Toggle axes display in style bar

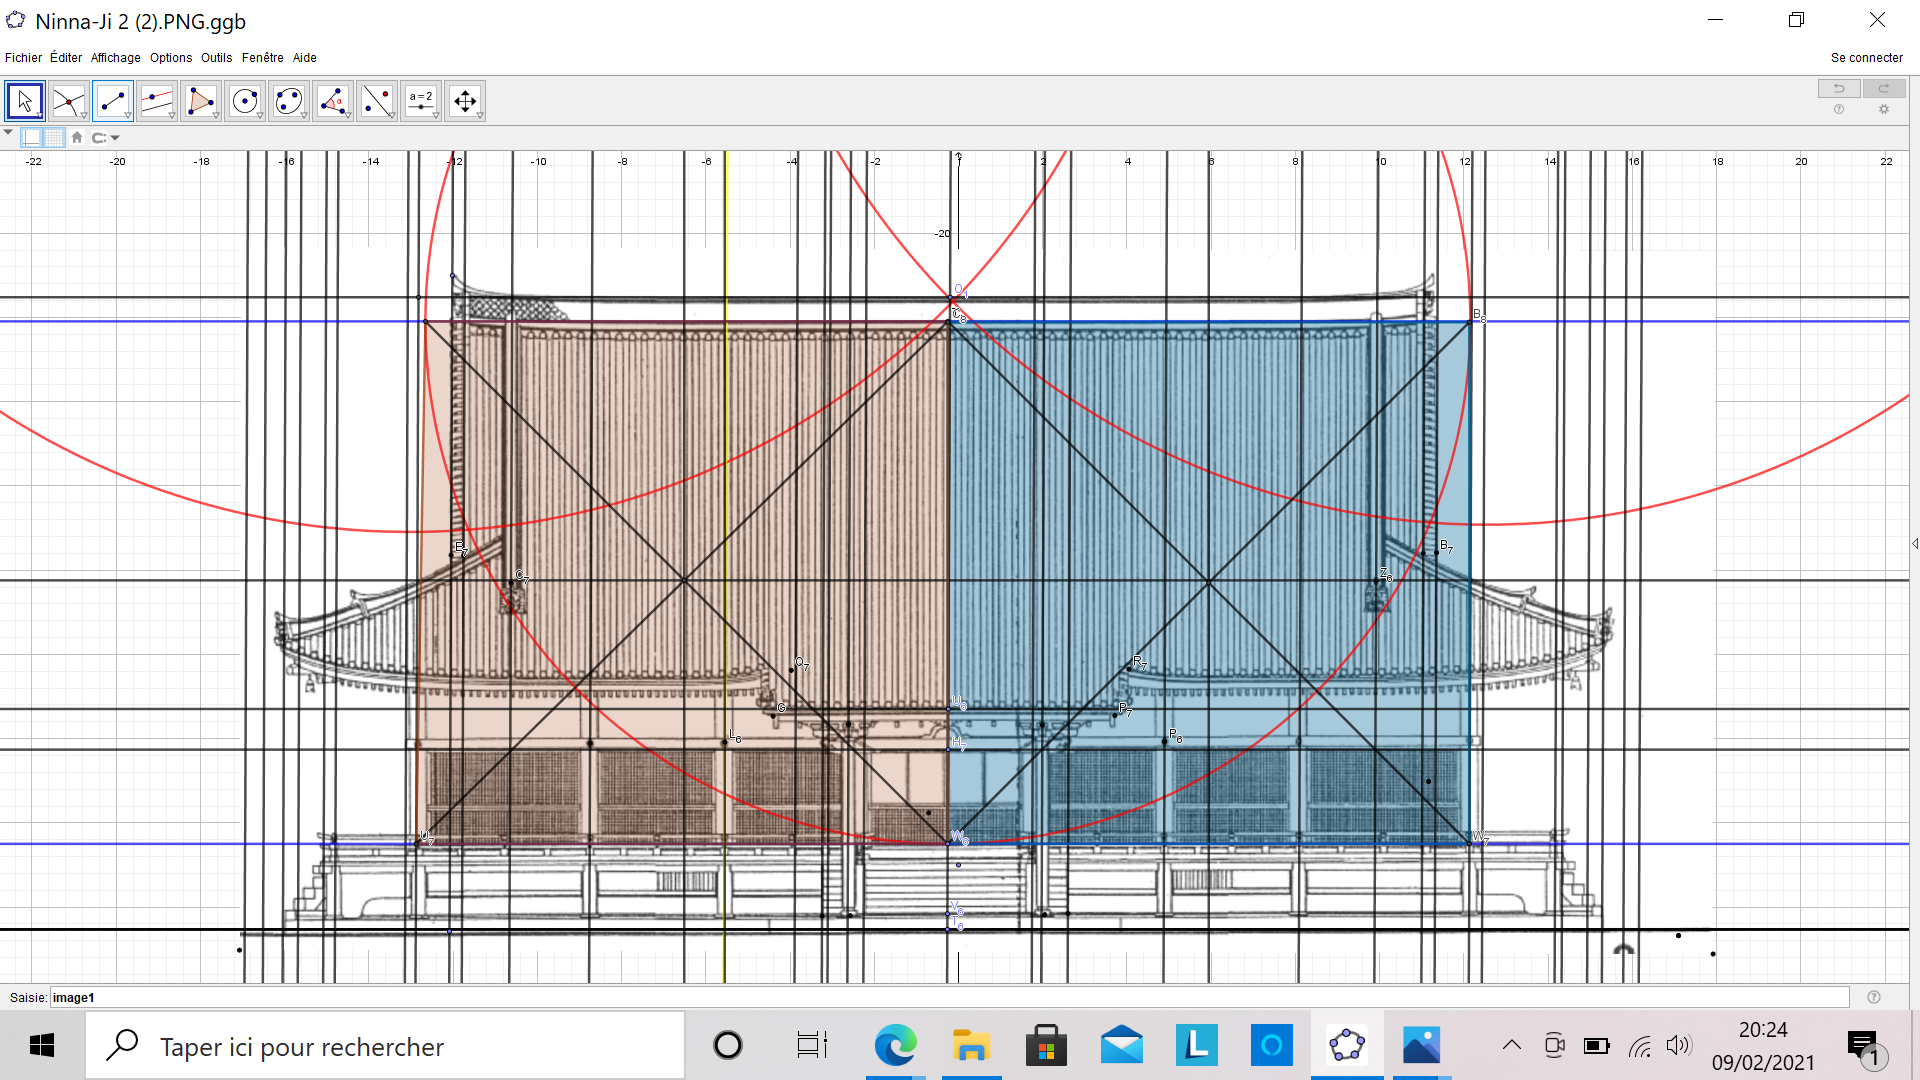32,138
